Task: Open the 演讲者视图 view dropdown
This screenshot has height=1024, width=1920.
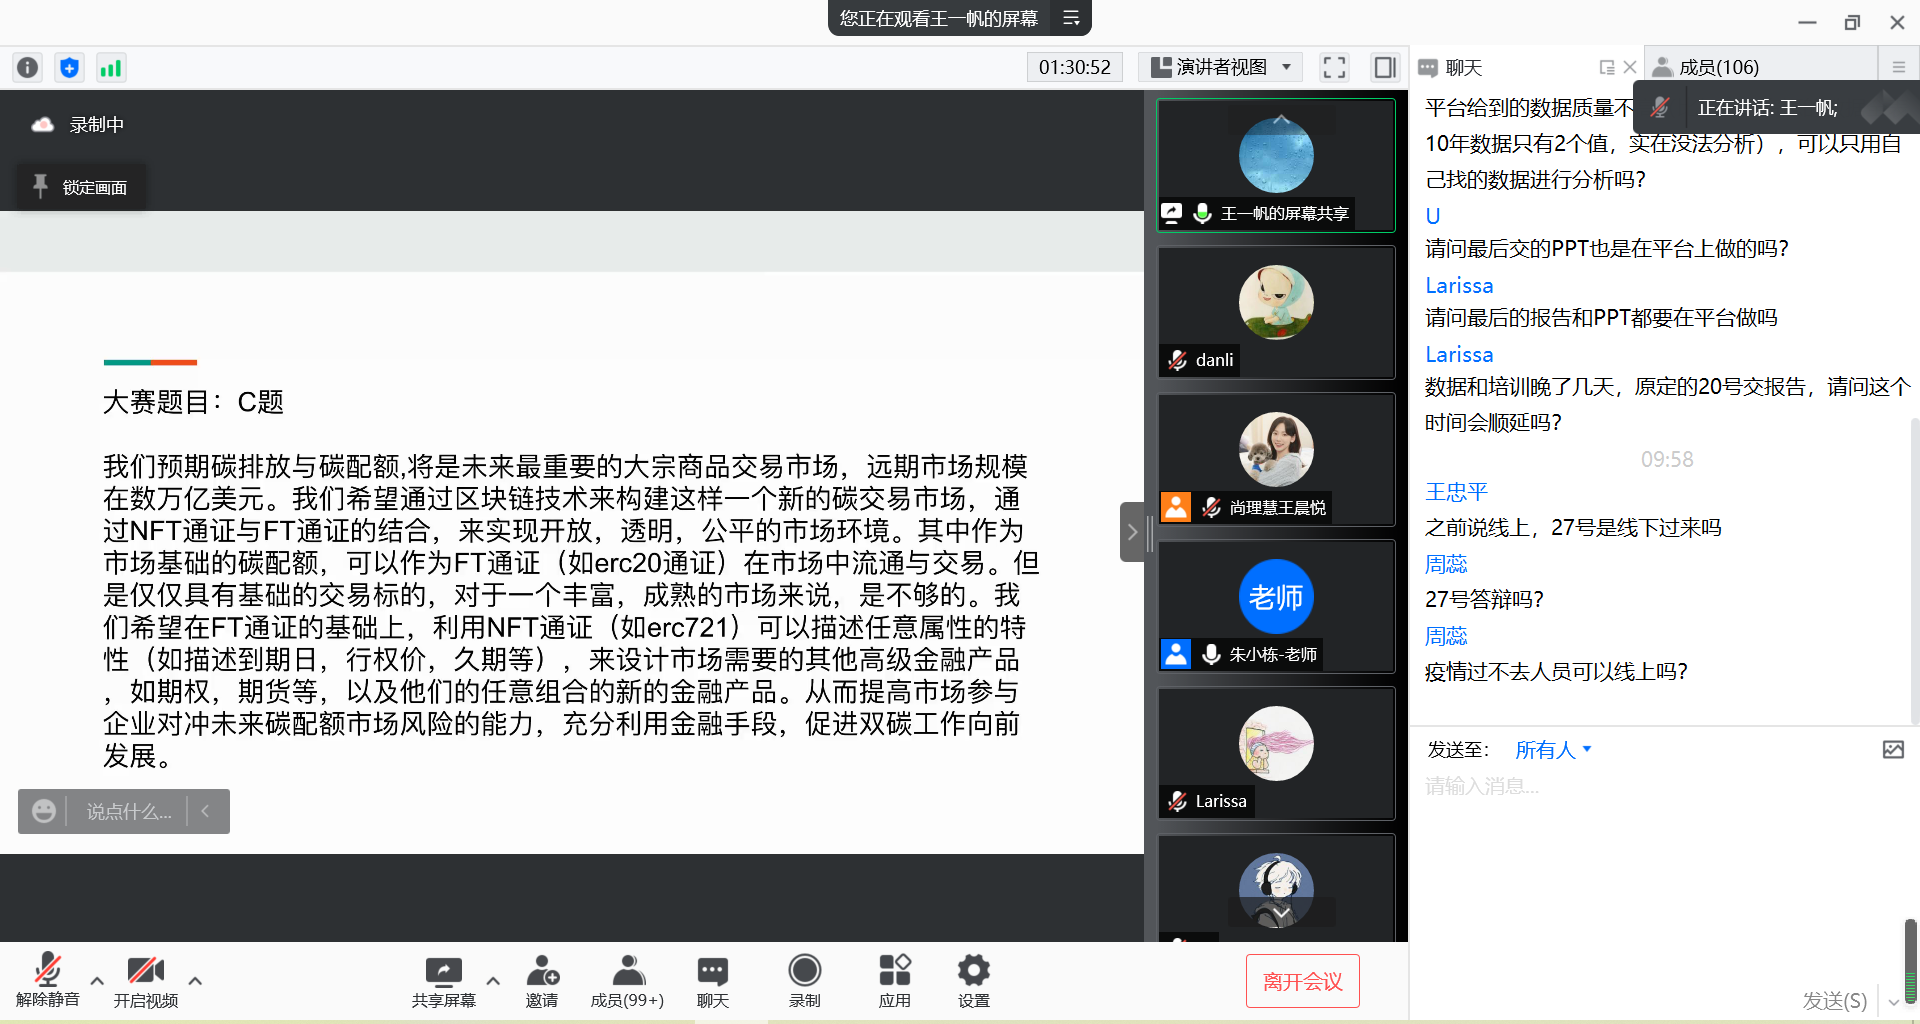Action: [x=1221, y=67]
